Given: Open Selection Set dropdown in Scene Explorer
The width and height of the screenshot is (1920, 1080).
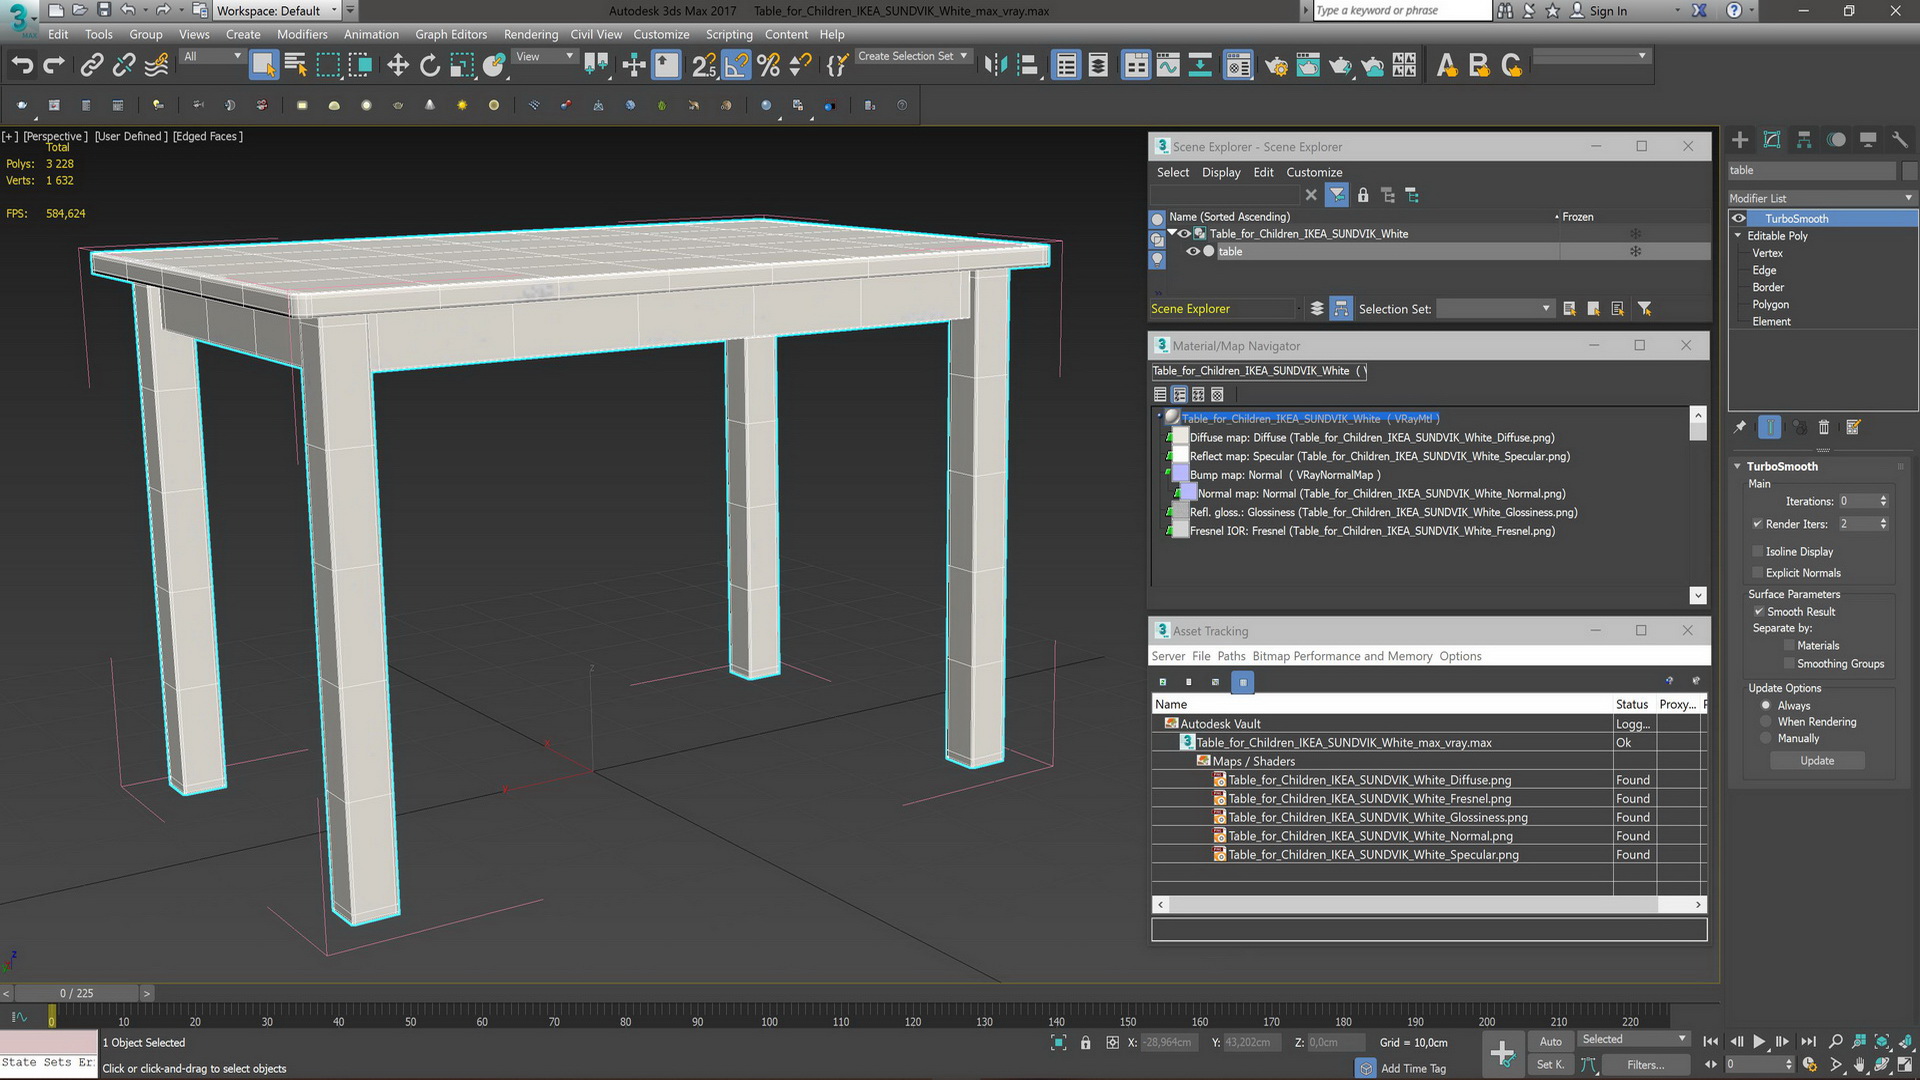Looking at the screenshot, I should coord(1495,309).
